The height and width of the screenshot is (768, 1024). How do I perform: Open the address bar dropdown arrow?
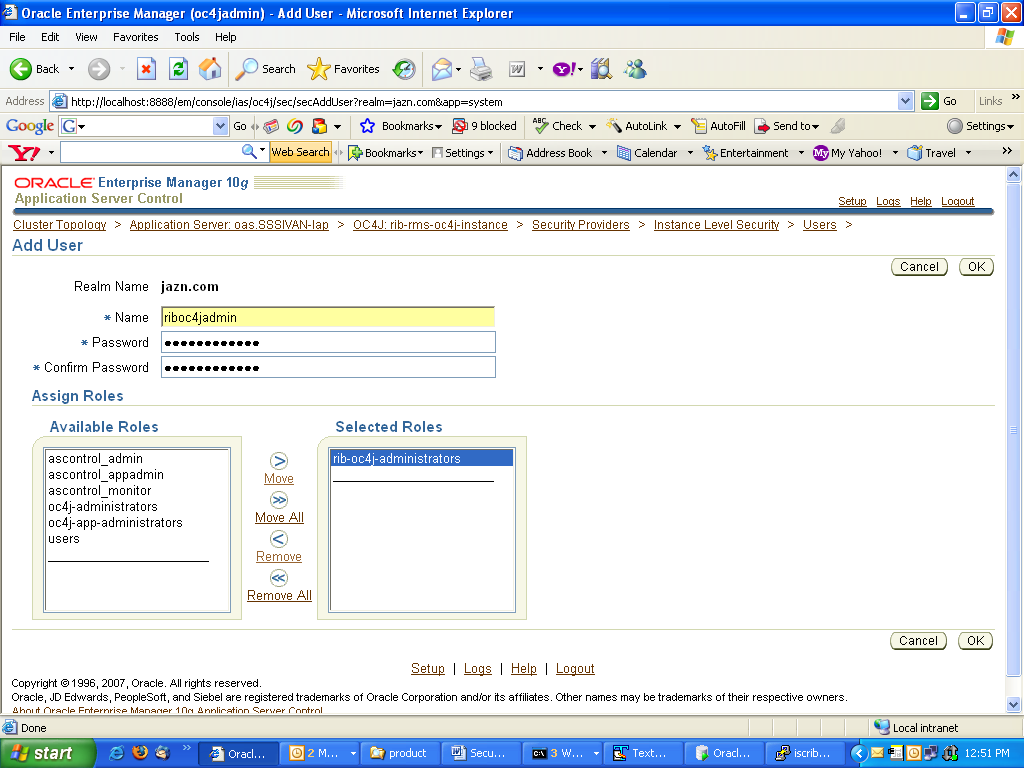905,101
